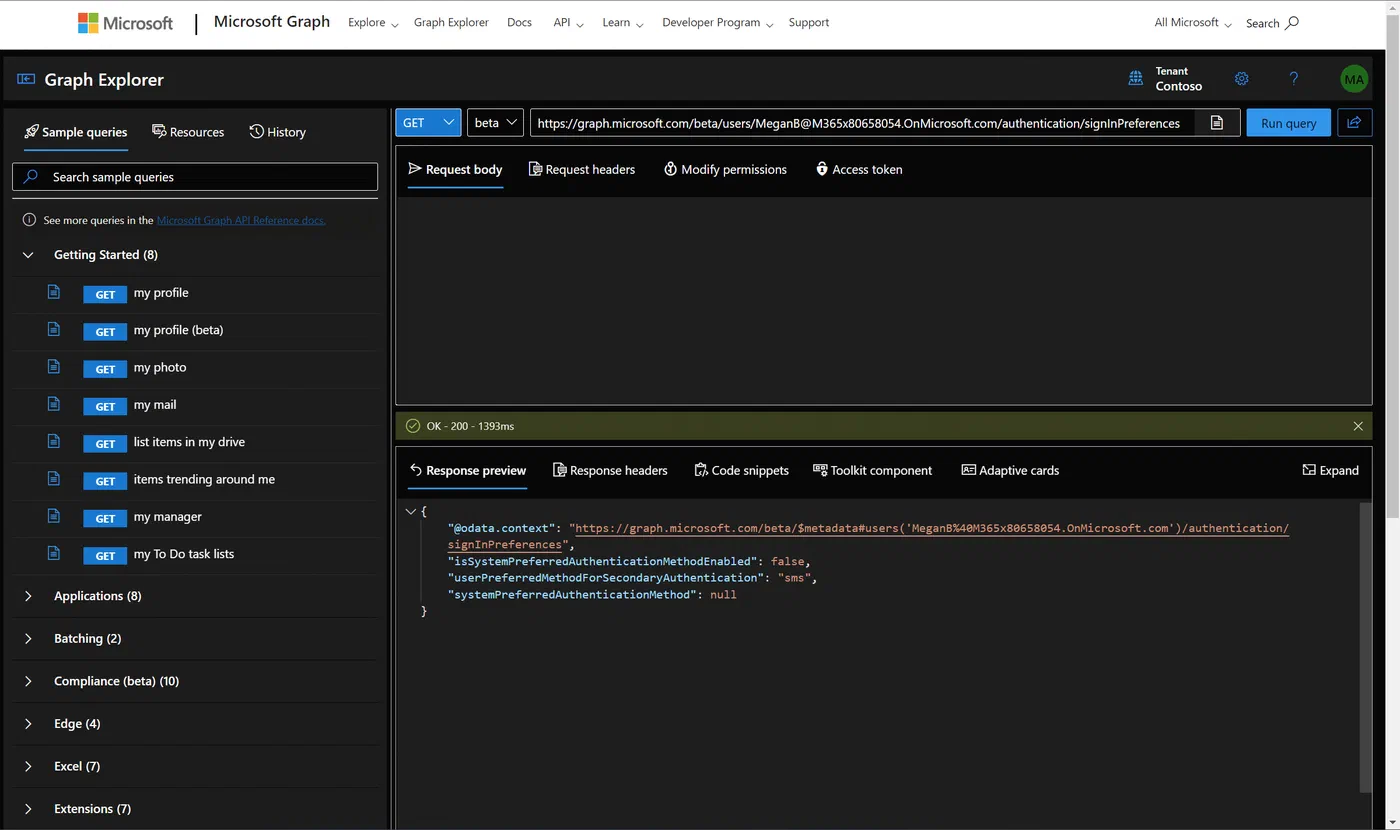Click the Microsoft Graph site title
Viewport: 1400px width, 830px height.
tap(272, 21)
